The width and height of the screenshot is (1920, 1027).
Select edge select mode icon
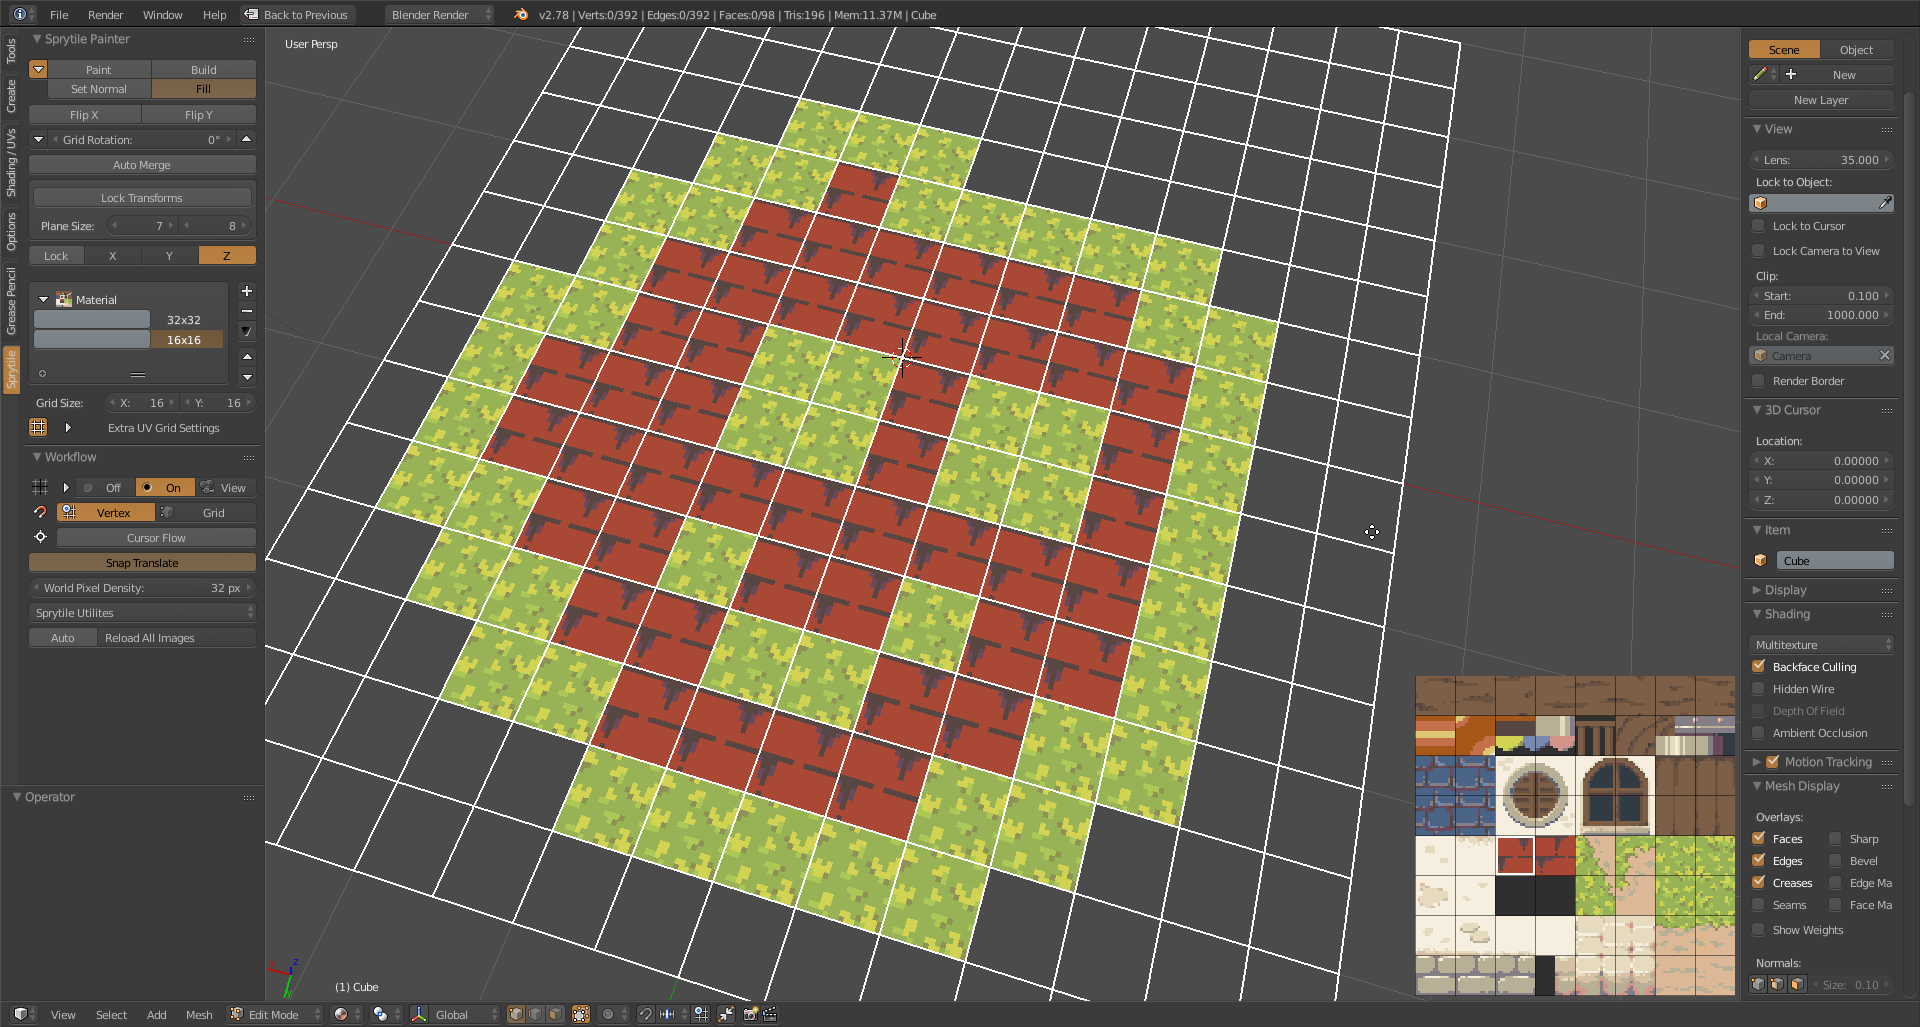[535, 1014]
